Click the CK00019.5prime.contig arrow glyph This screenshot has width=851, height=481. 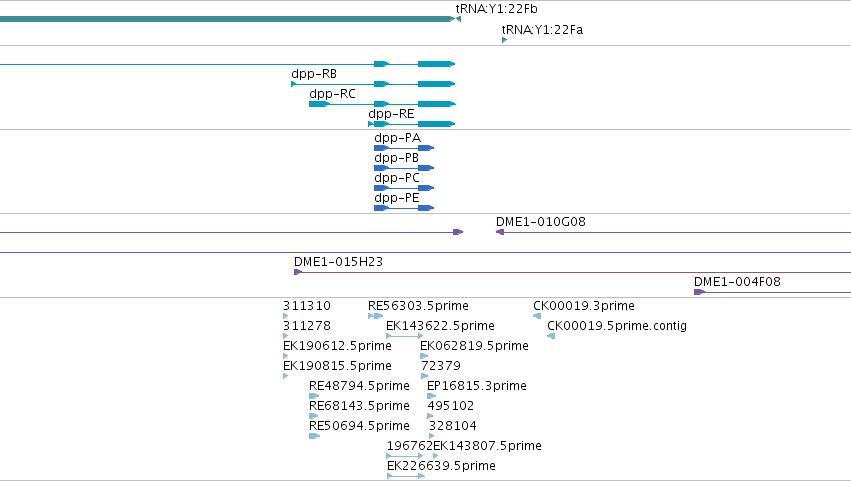[551, 337]
